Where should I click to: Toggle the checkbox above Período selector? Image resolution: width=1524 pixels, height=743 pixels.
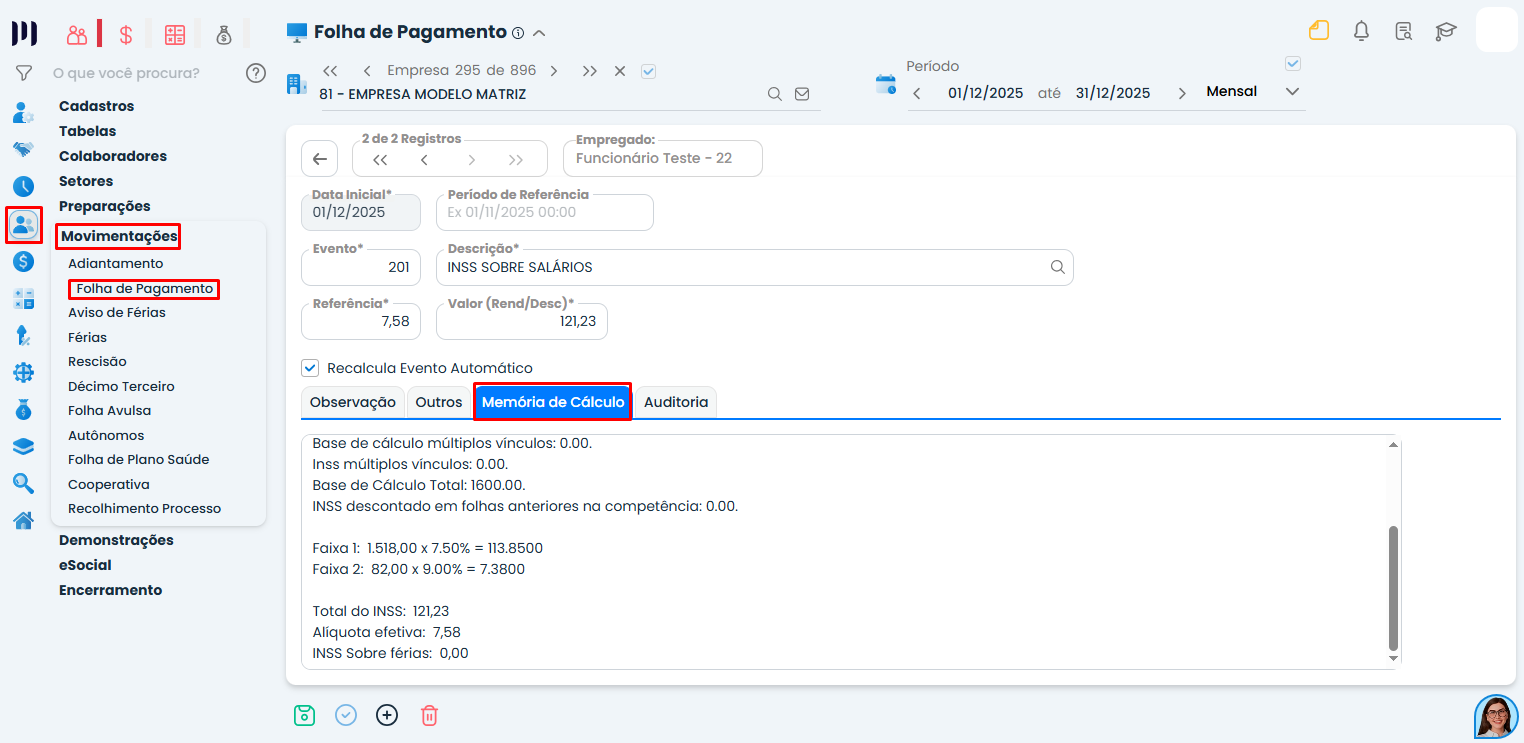[x=1293, y=64]
